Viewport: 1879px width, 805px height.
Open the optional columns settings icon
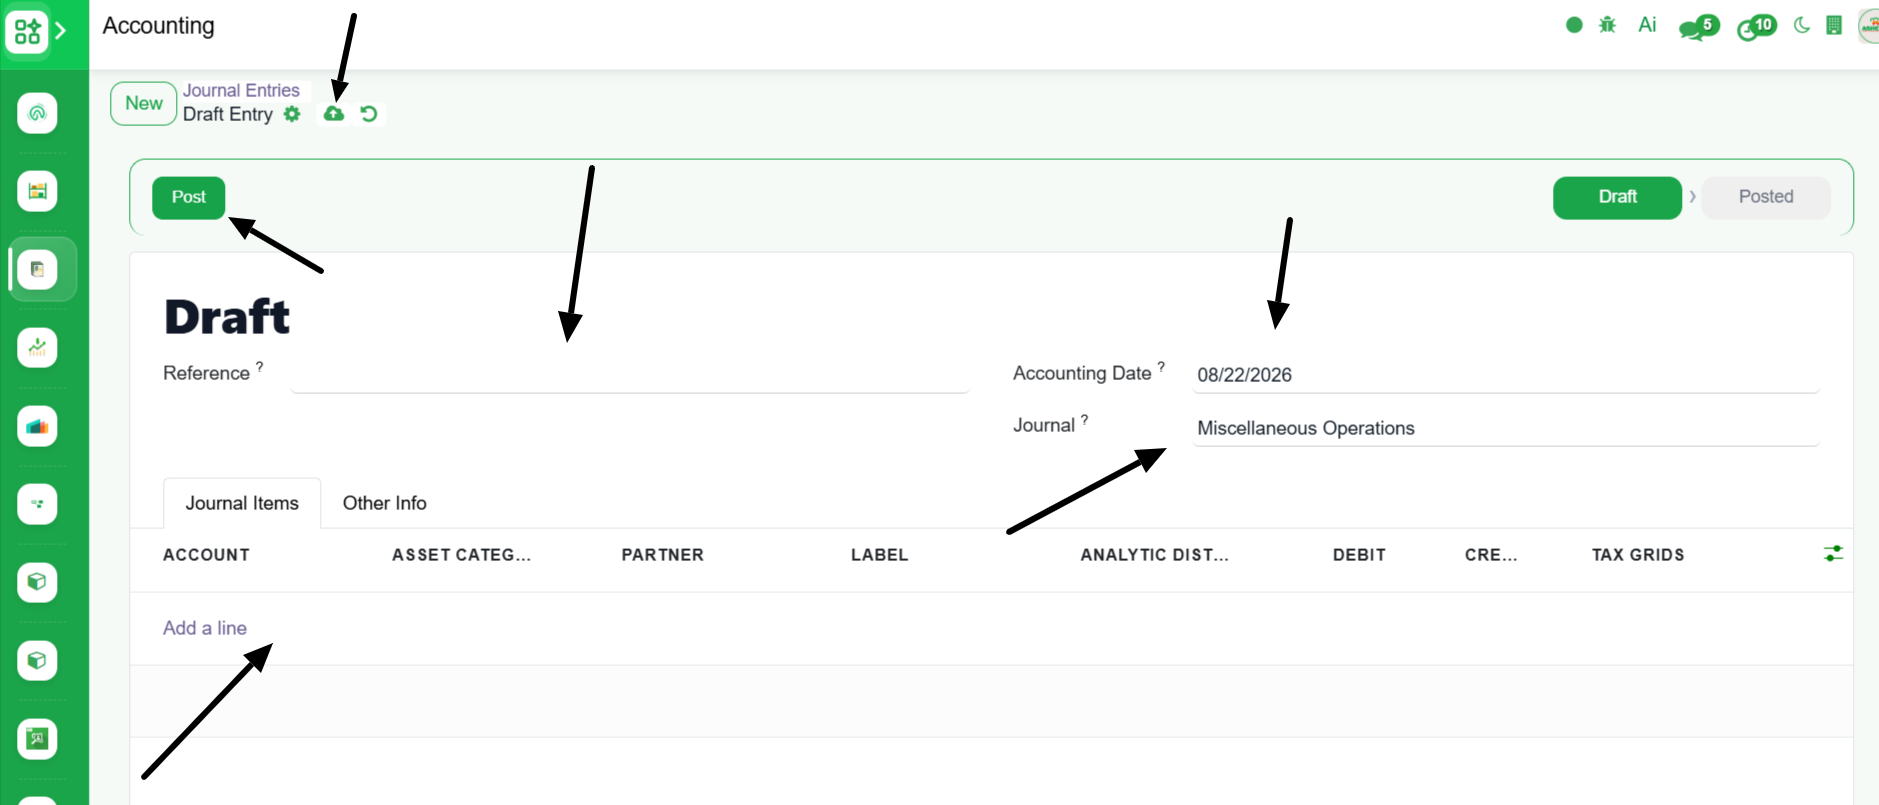point(1833,553)
